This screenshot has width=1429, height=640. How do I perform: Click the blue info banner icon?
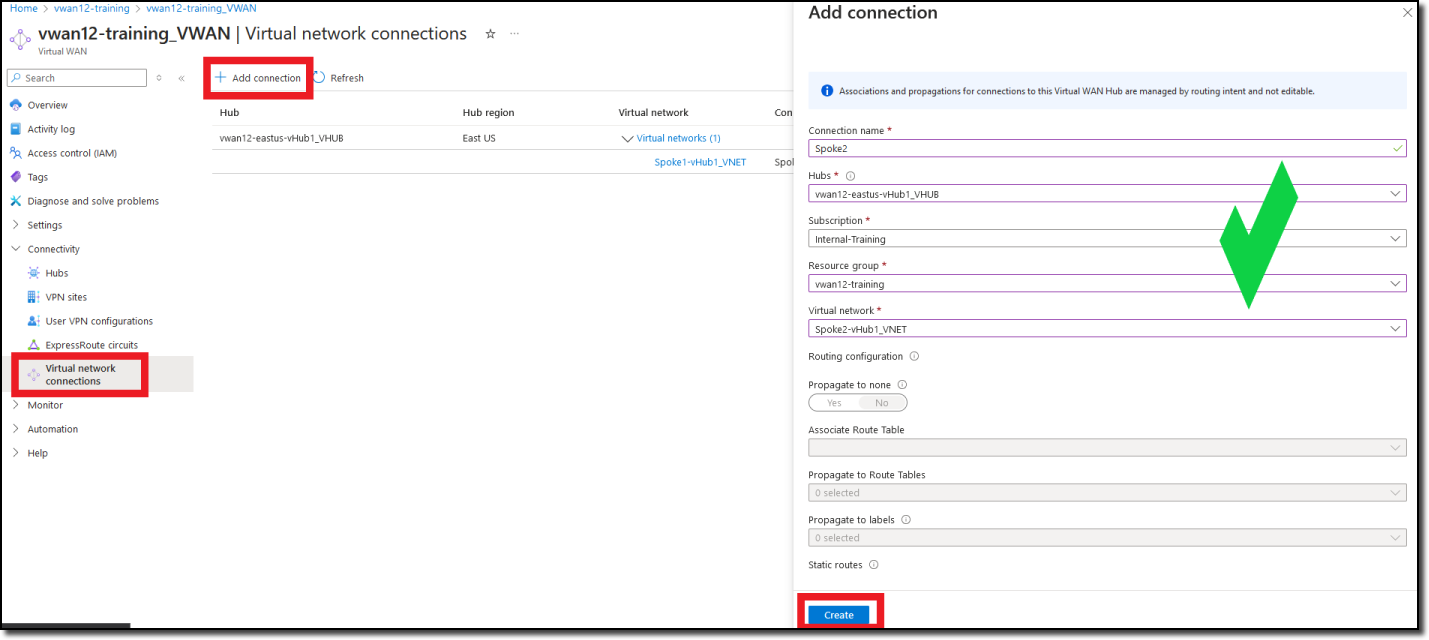[827, 91]
